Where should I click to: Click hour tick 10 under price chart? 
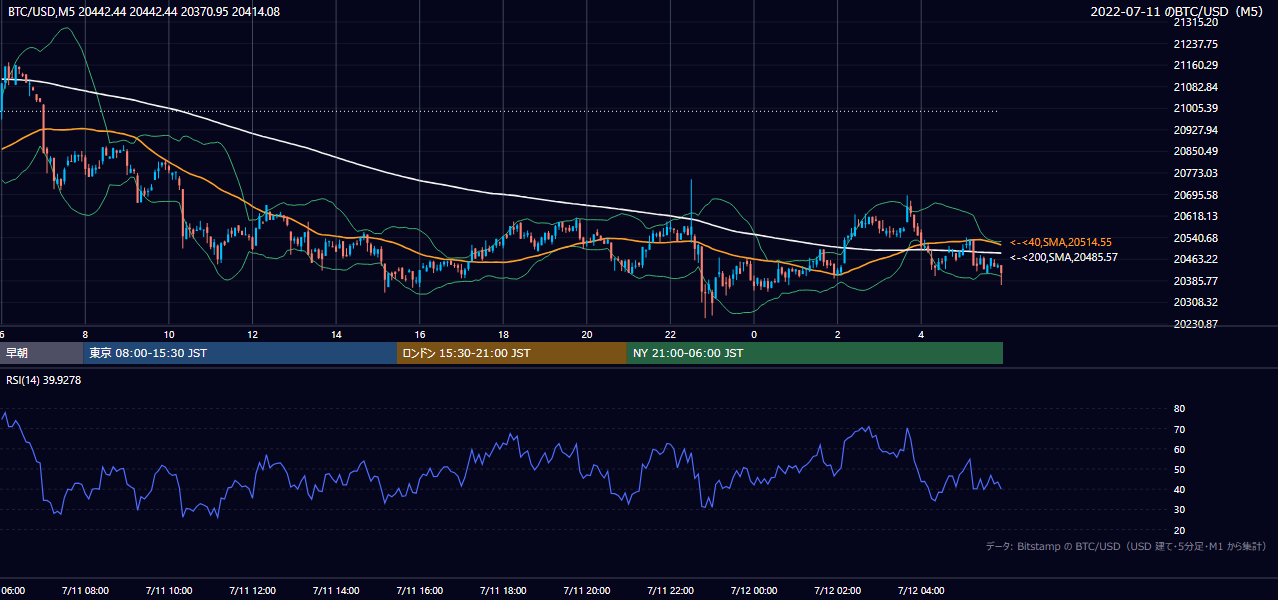169,335
